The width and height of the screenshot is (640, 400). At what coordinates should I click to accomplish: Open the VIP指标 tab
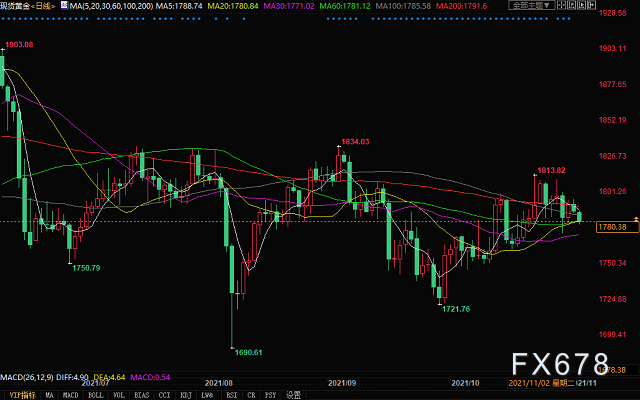pos(22,395)
